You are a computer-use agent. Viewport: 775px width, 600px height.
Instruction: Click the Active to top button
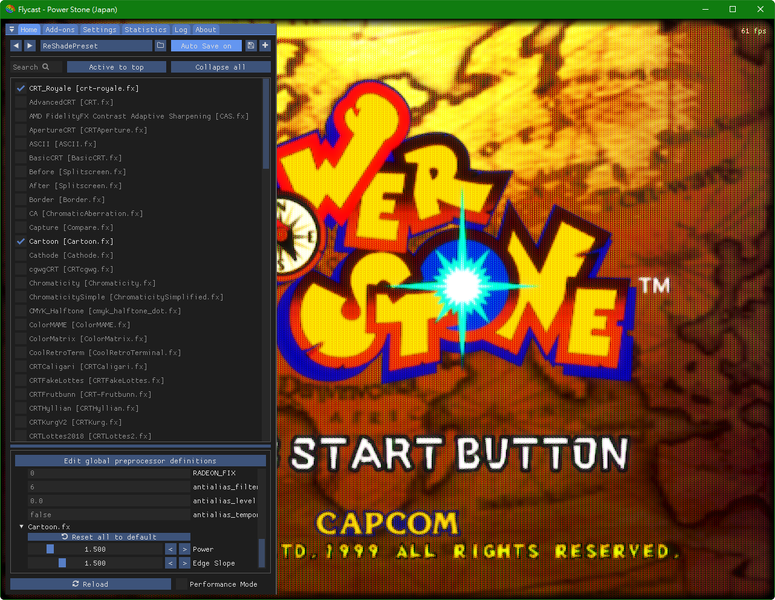coord(116,67)
